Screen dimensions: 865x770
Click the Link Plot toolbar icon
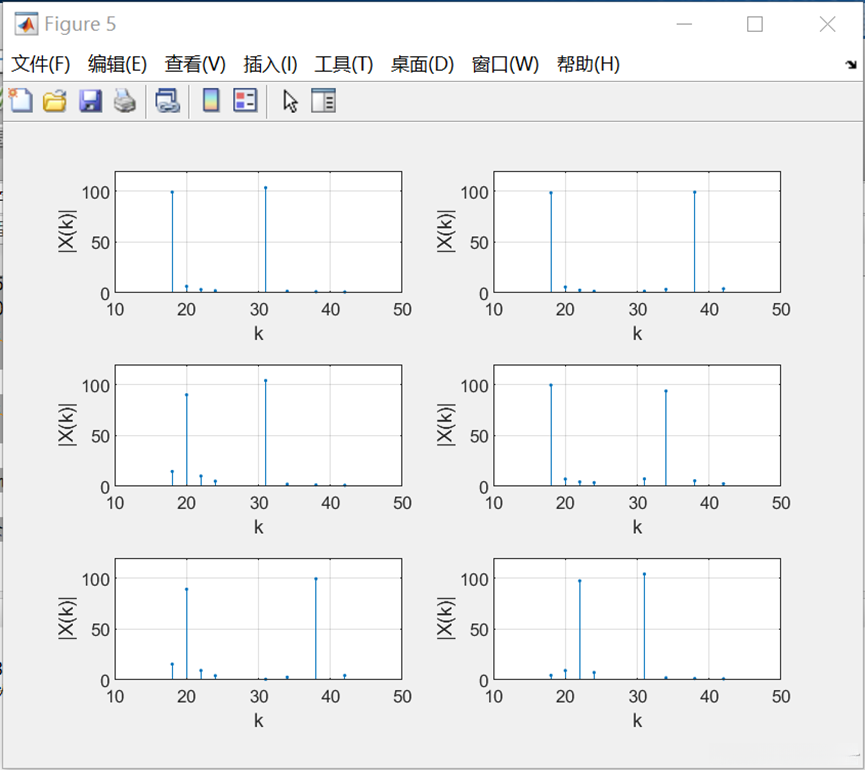(x=168, y=101)
